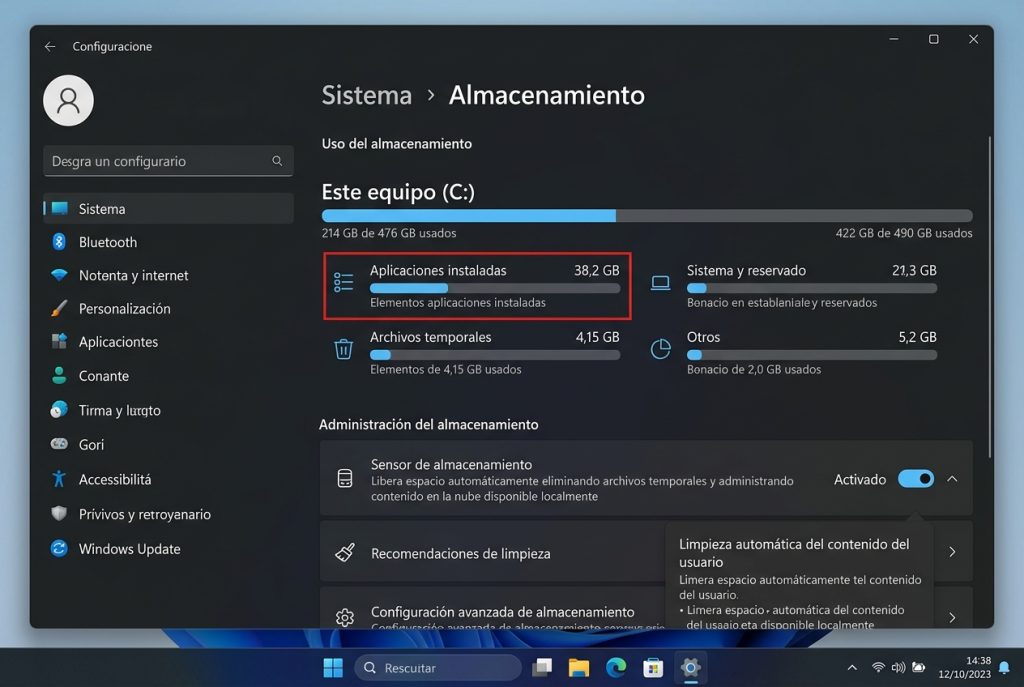Open Microsoft Store from the taskbar
This screenshot has height=687, width=1024.
click(653, 667)
